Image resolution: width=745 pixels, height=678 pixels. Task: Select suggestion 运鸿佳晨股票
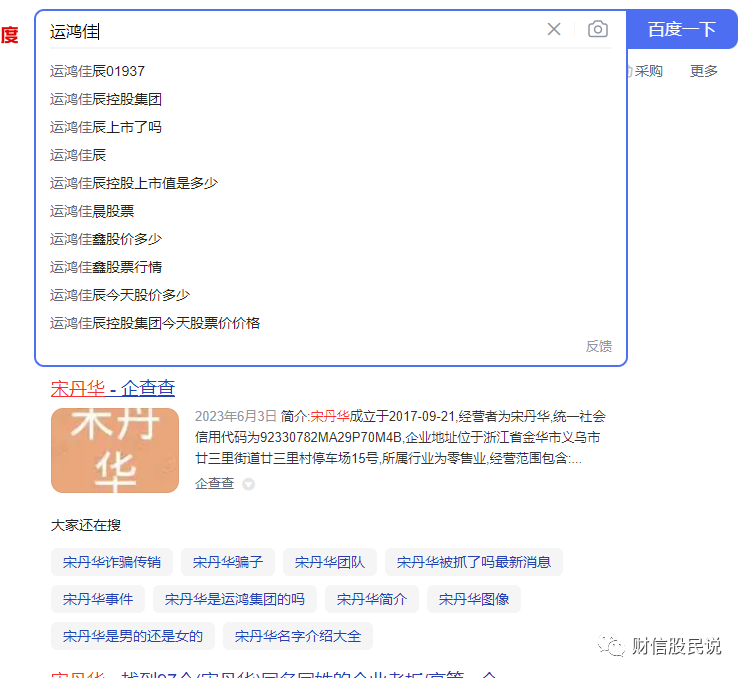(92, 211)
